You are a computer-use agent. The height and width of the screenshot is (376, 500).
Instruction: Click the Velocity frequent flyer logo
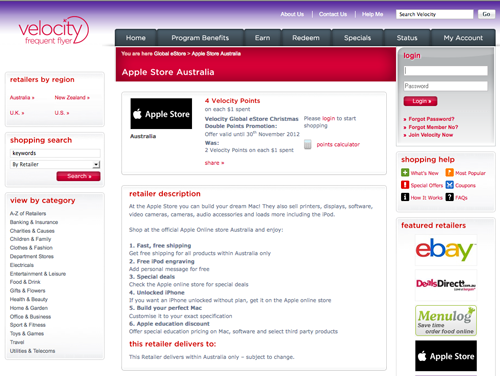[54, 31]
